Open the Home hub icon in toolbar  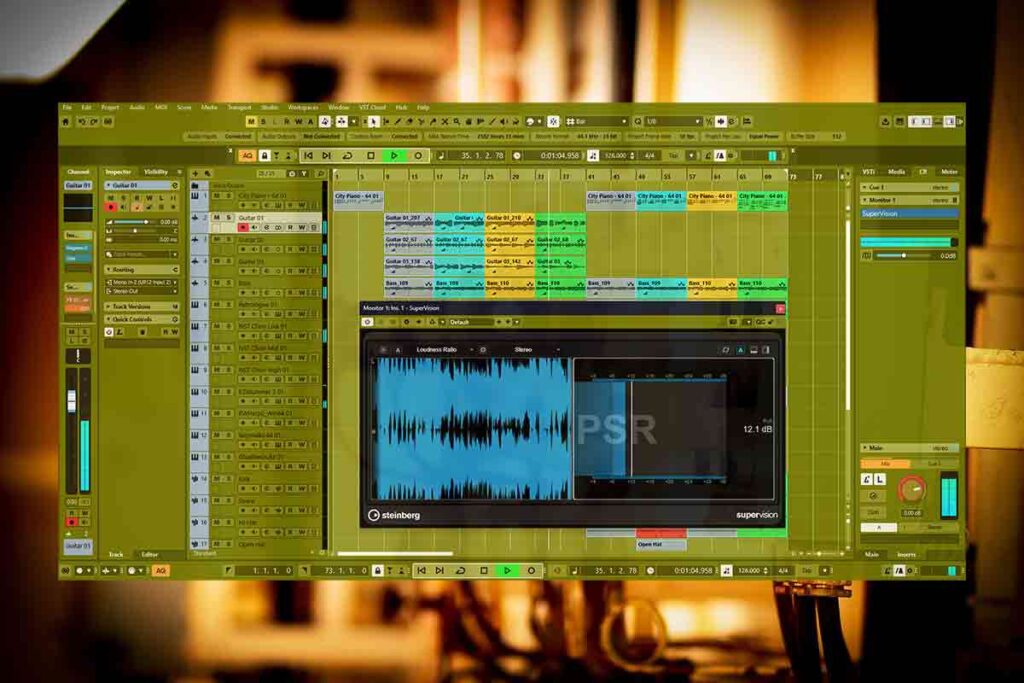point(66,121)
